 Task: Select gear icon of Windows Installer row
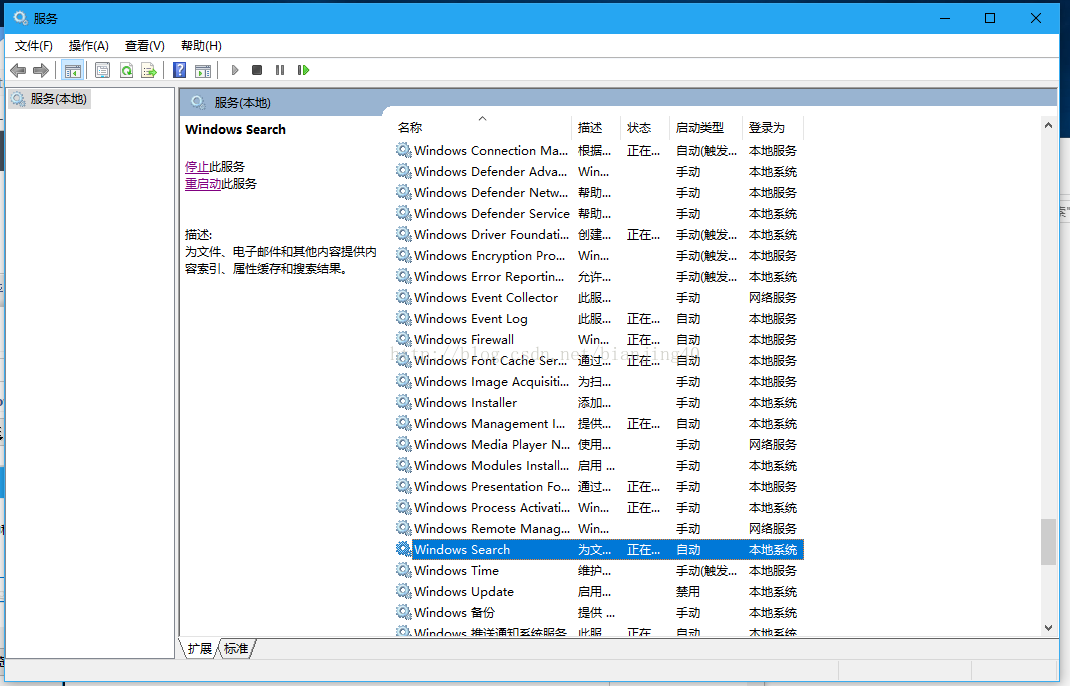pos(404,402)
